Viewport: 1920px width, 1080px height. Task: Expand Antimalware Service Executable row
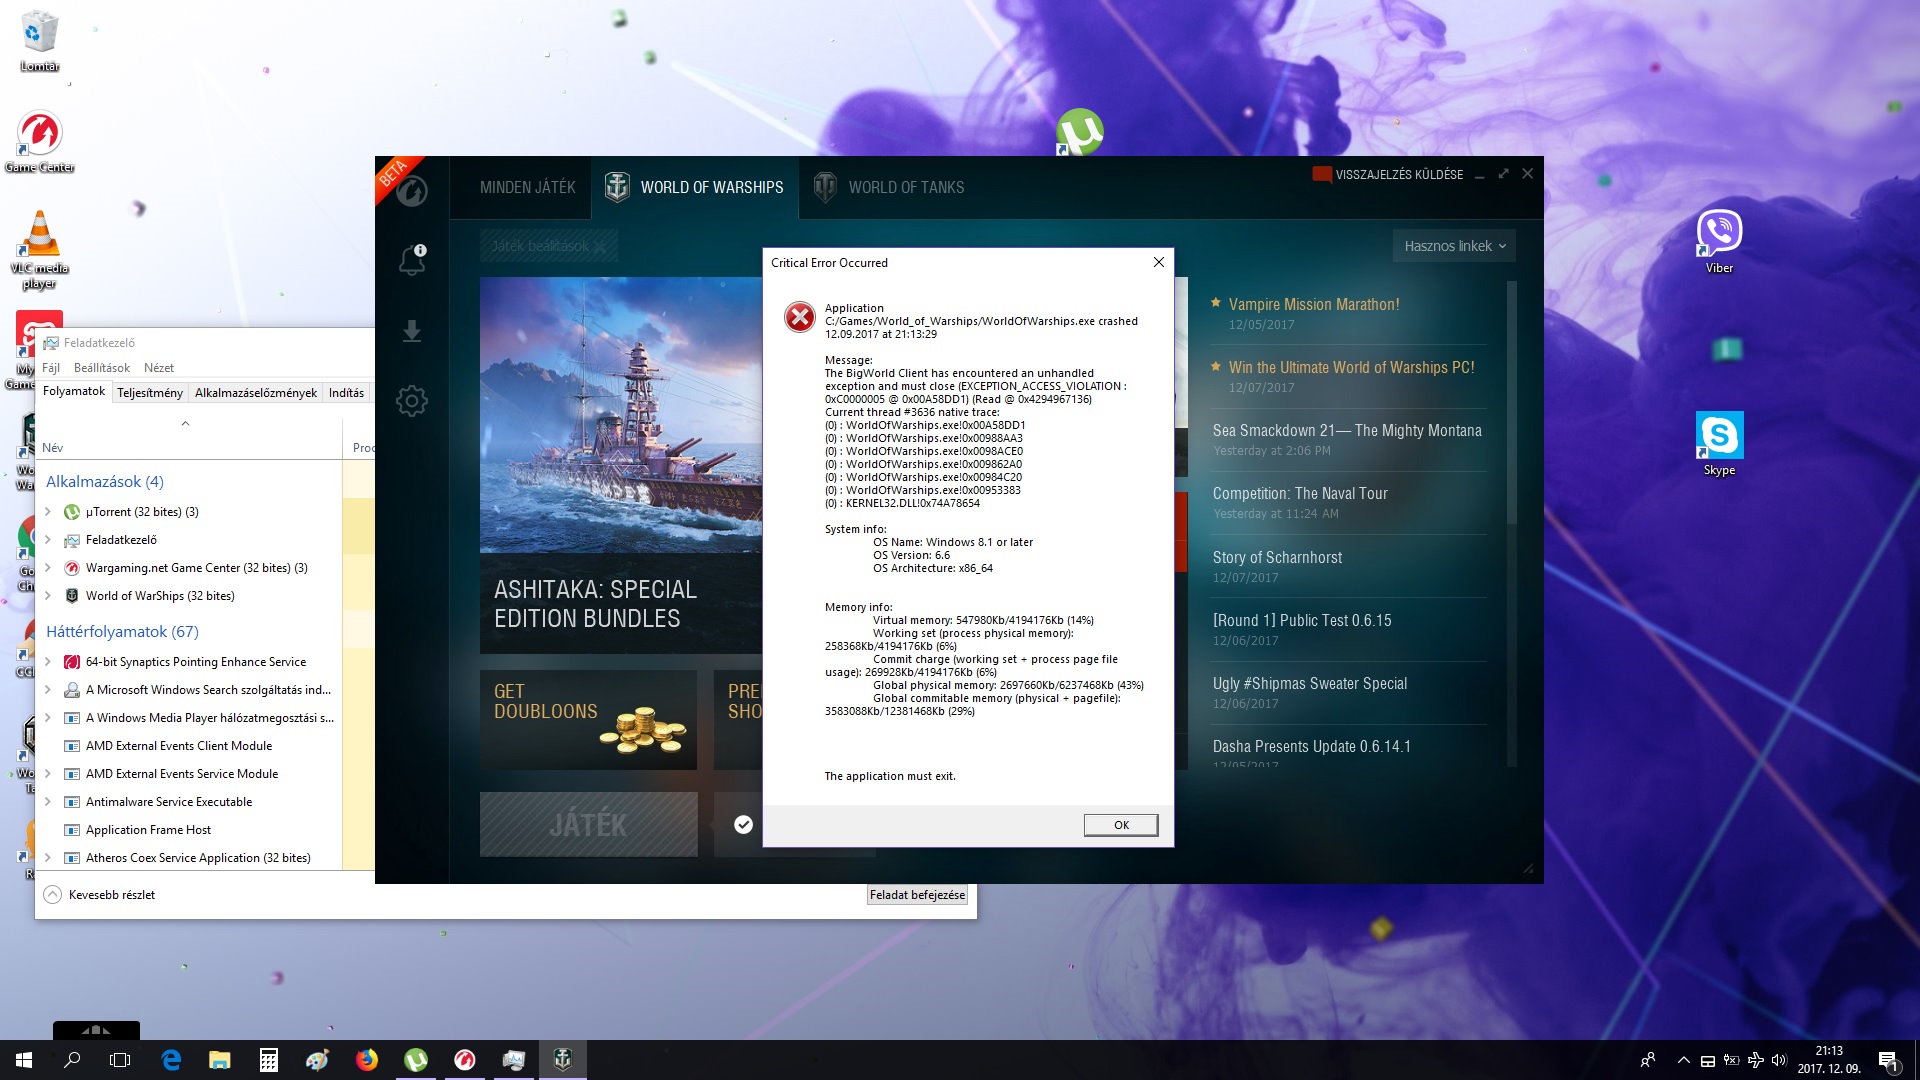coord(48,801)
